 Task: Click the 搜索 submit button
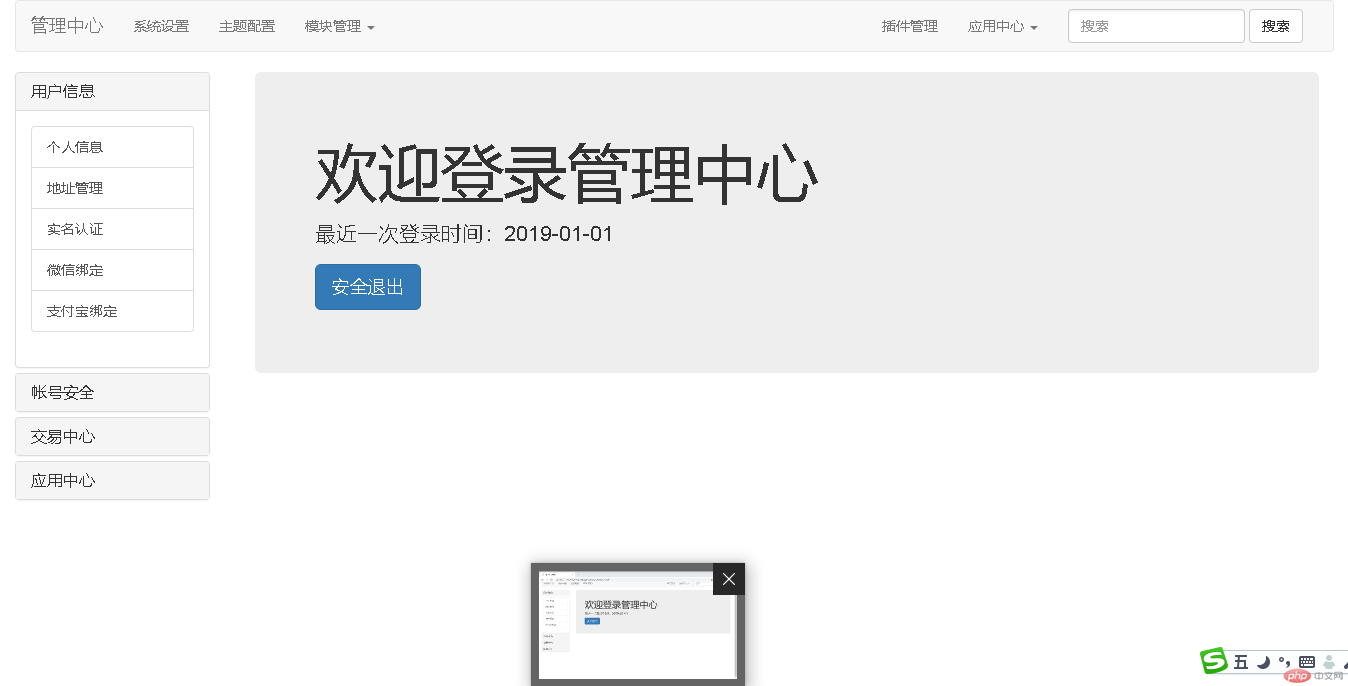click(1276, 26)
